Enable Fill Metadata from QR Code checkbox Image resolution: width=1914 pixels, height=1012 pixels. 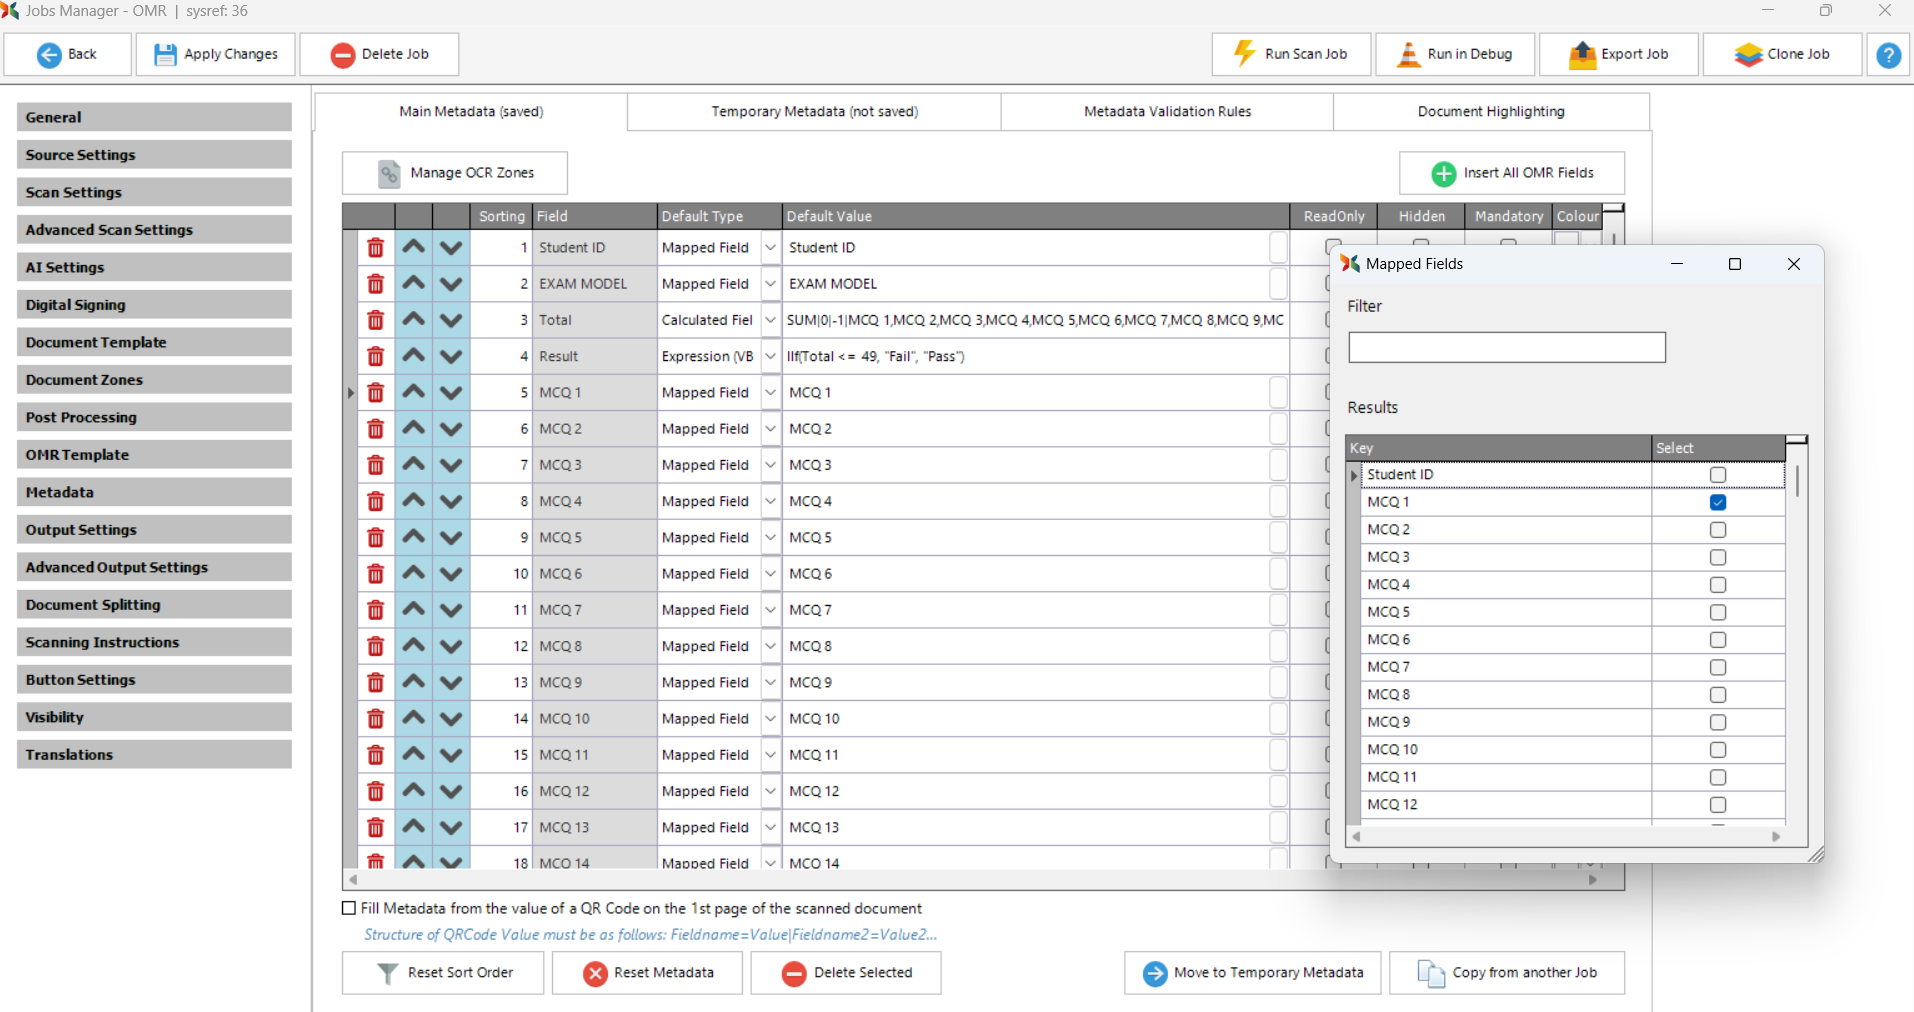[x=349, y=908]
